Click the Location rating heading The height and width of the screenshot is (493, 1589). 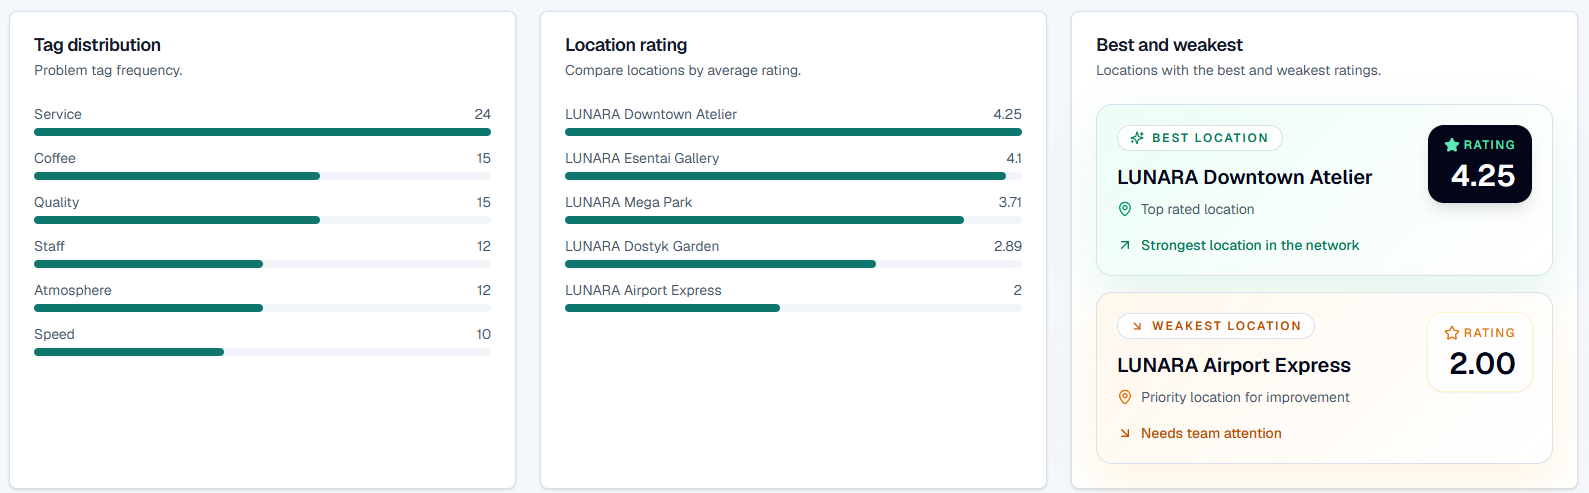click(626, 45)
